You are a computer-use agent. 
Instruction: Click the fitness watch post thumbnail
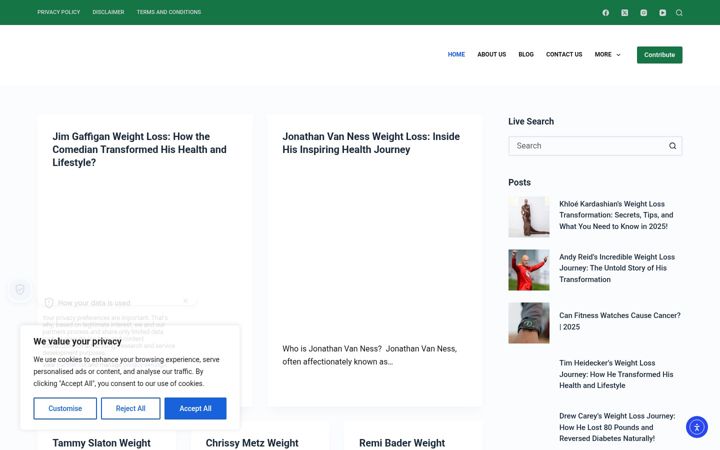tap(529, 323)
